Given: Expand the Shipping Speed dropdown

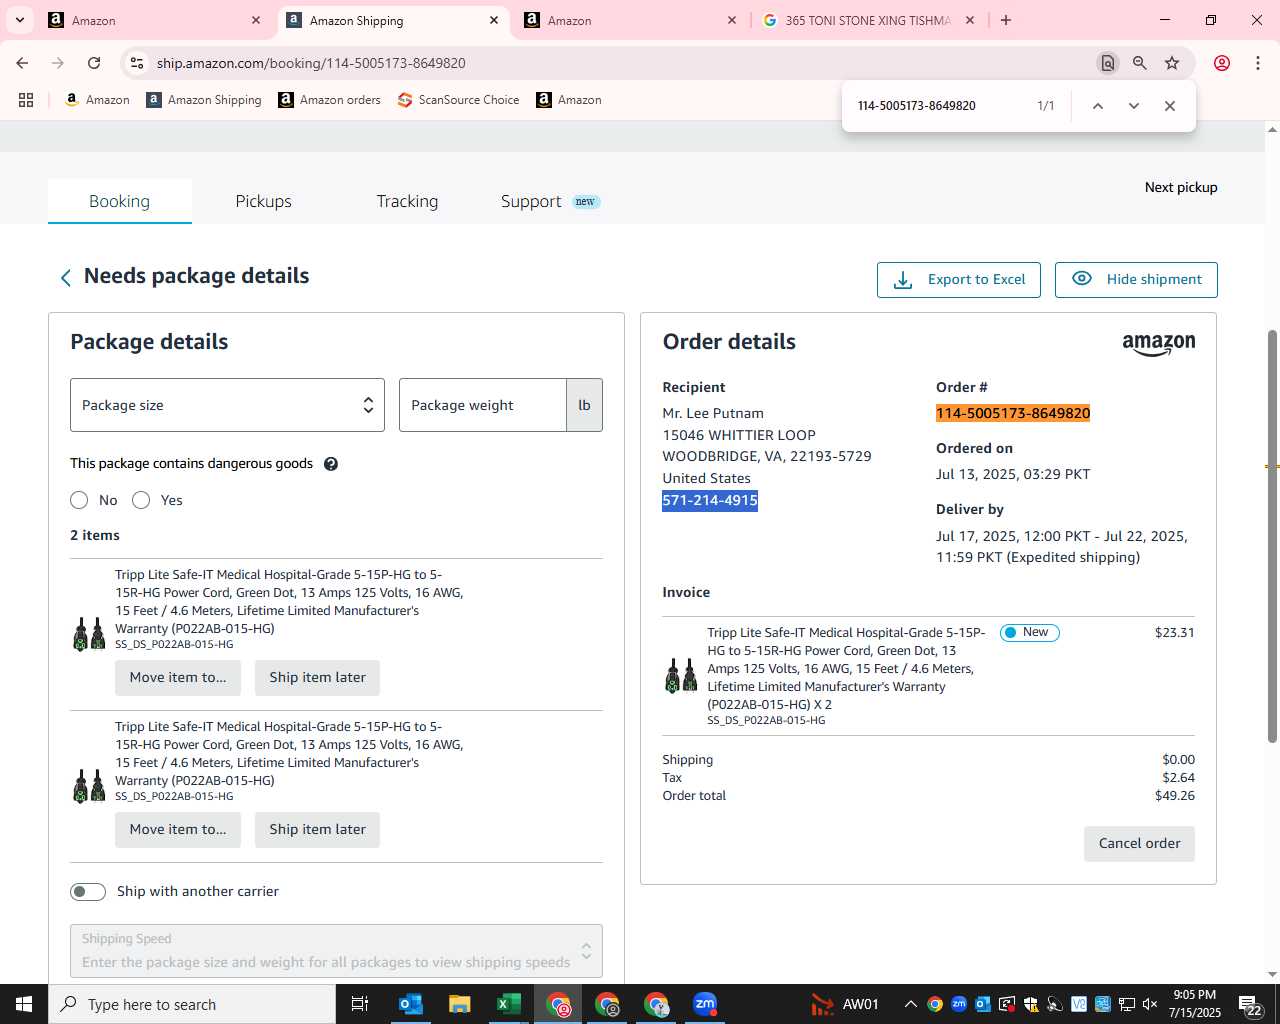Looking at the screenshot, I should pos(336,951).
